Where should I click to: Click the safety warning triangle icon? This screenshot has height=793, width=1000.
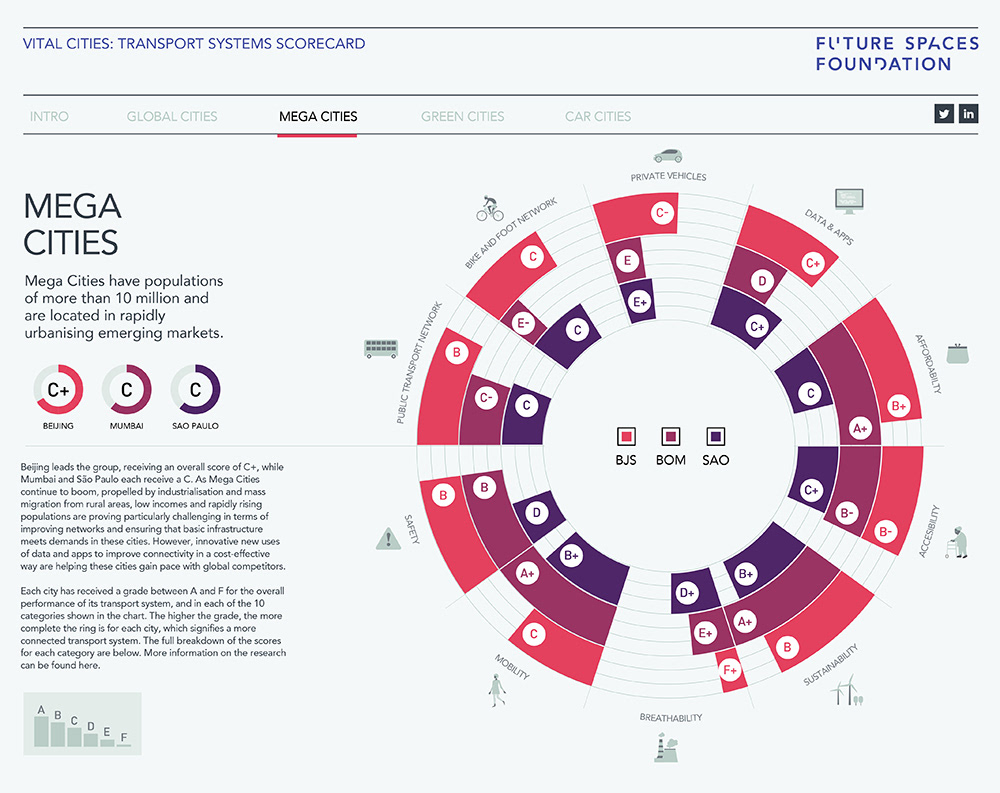[387, 540]
